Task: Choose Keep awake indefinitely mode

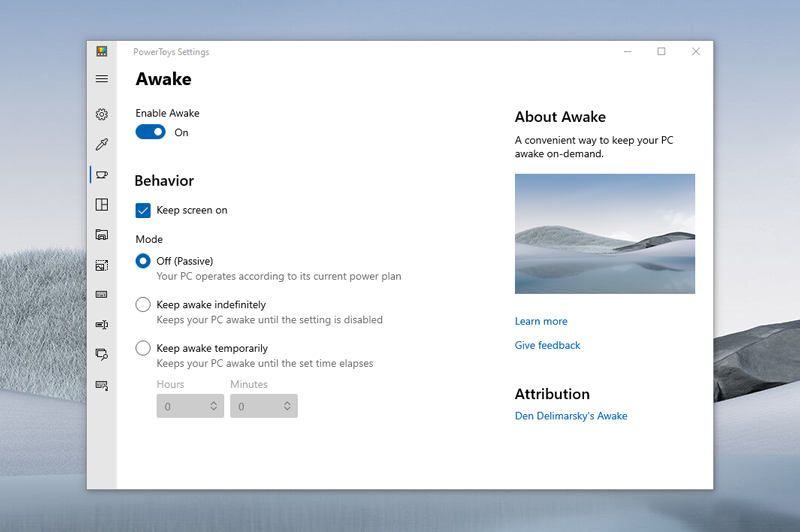Action: 143,304
